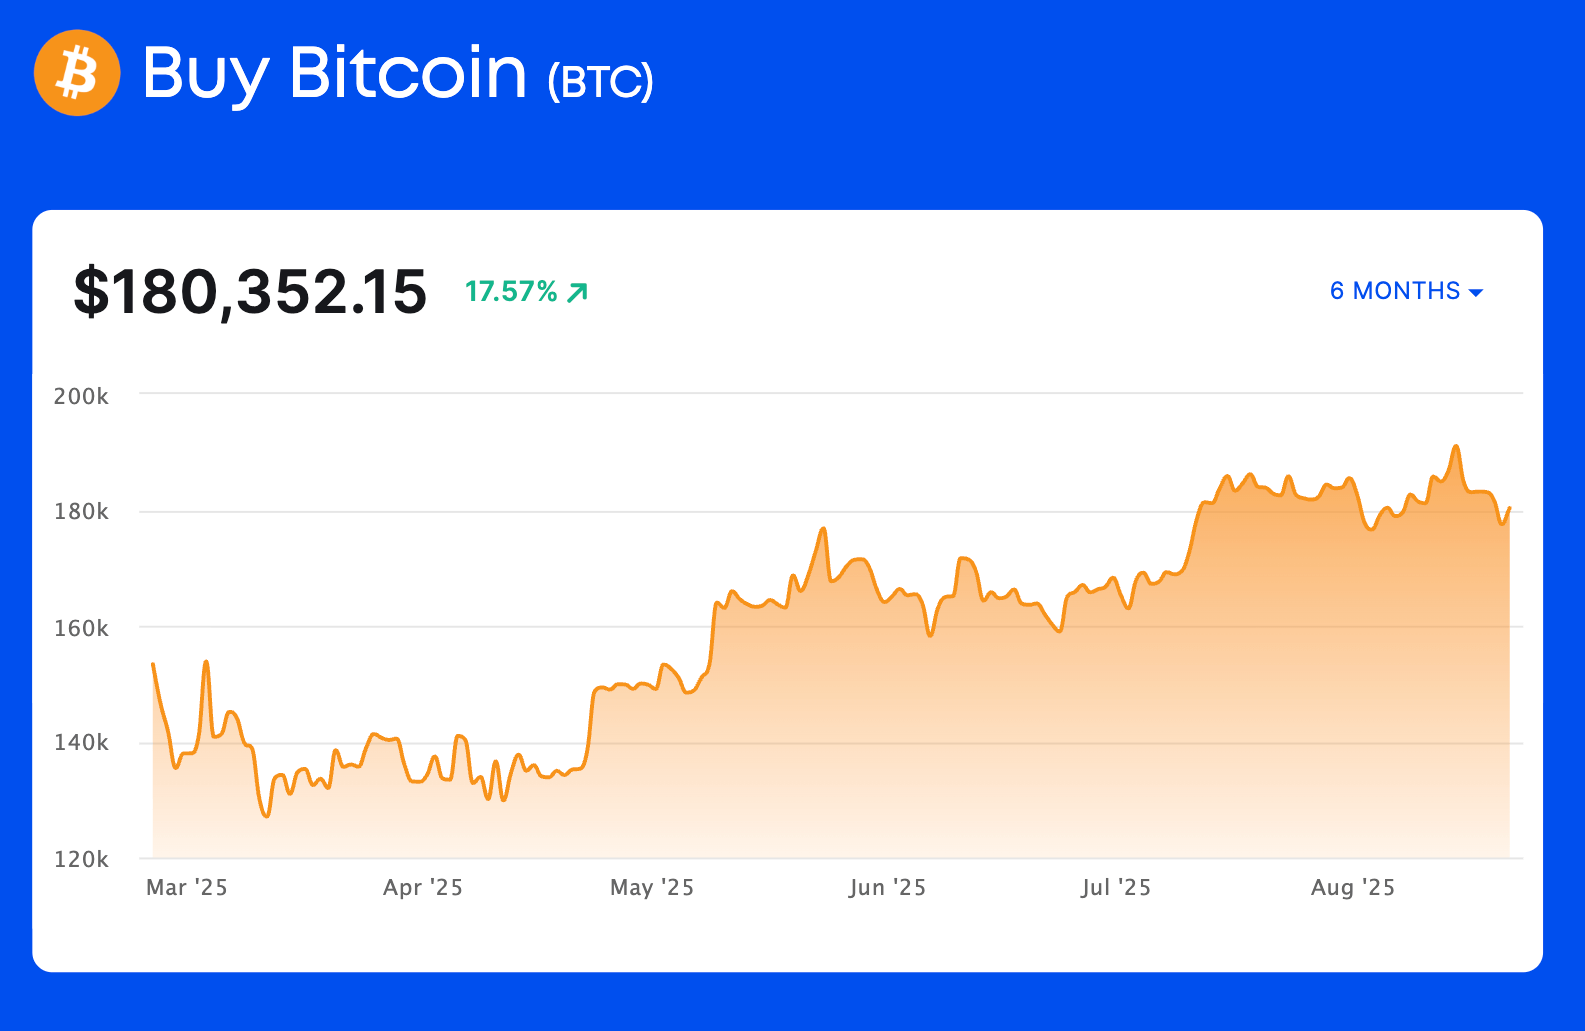Click the 180k y-axis label

click(x=81, y=512)
